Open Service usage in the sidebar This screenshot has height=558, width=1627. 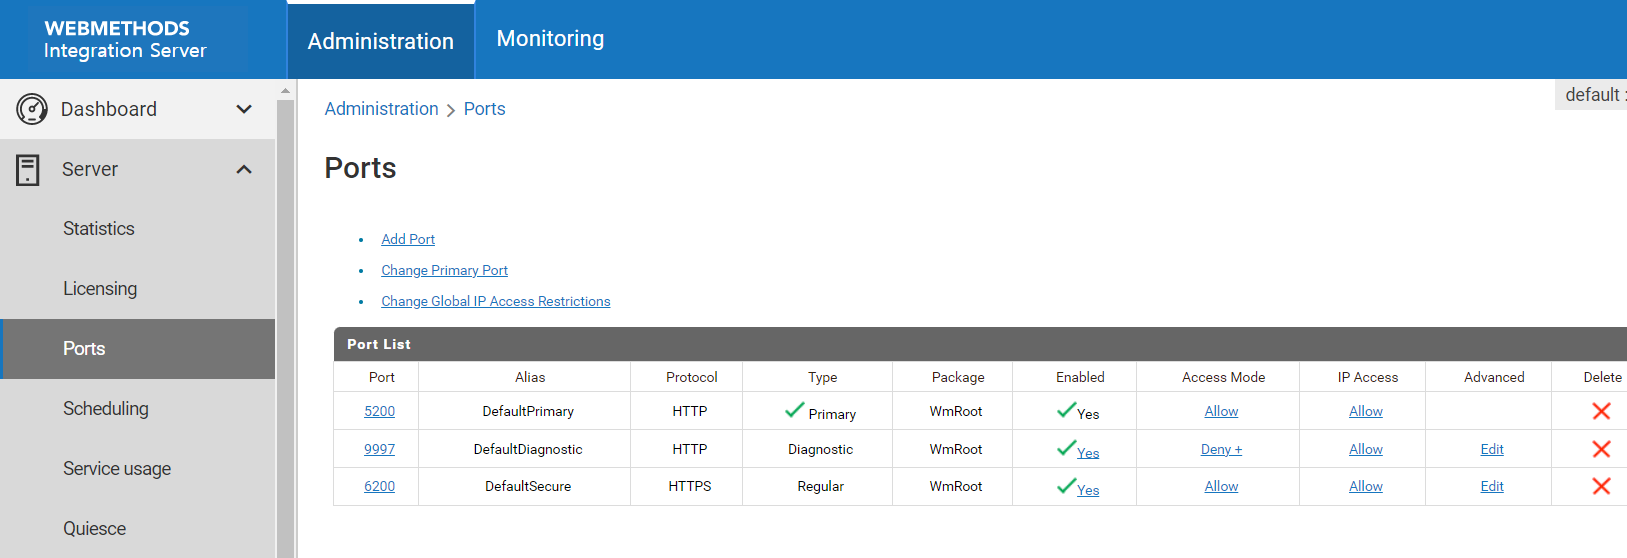[117, 469]
